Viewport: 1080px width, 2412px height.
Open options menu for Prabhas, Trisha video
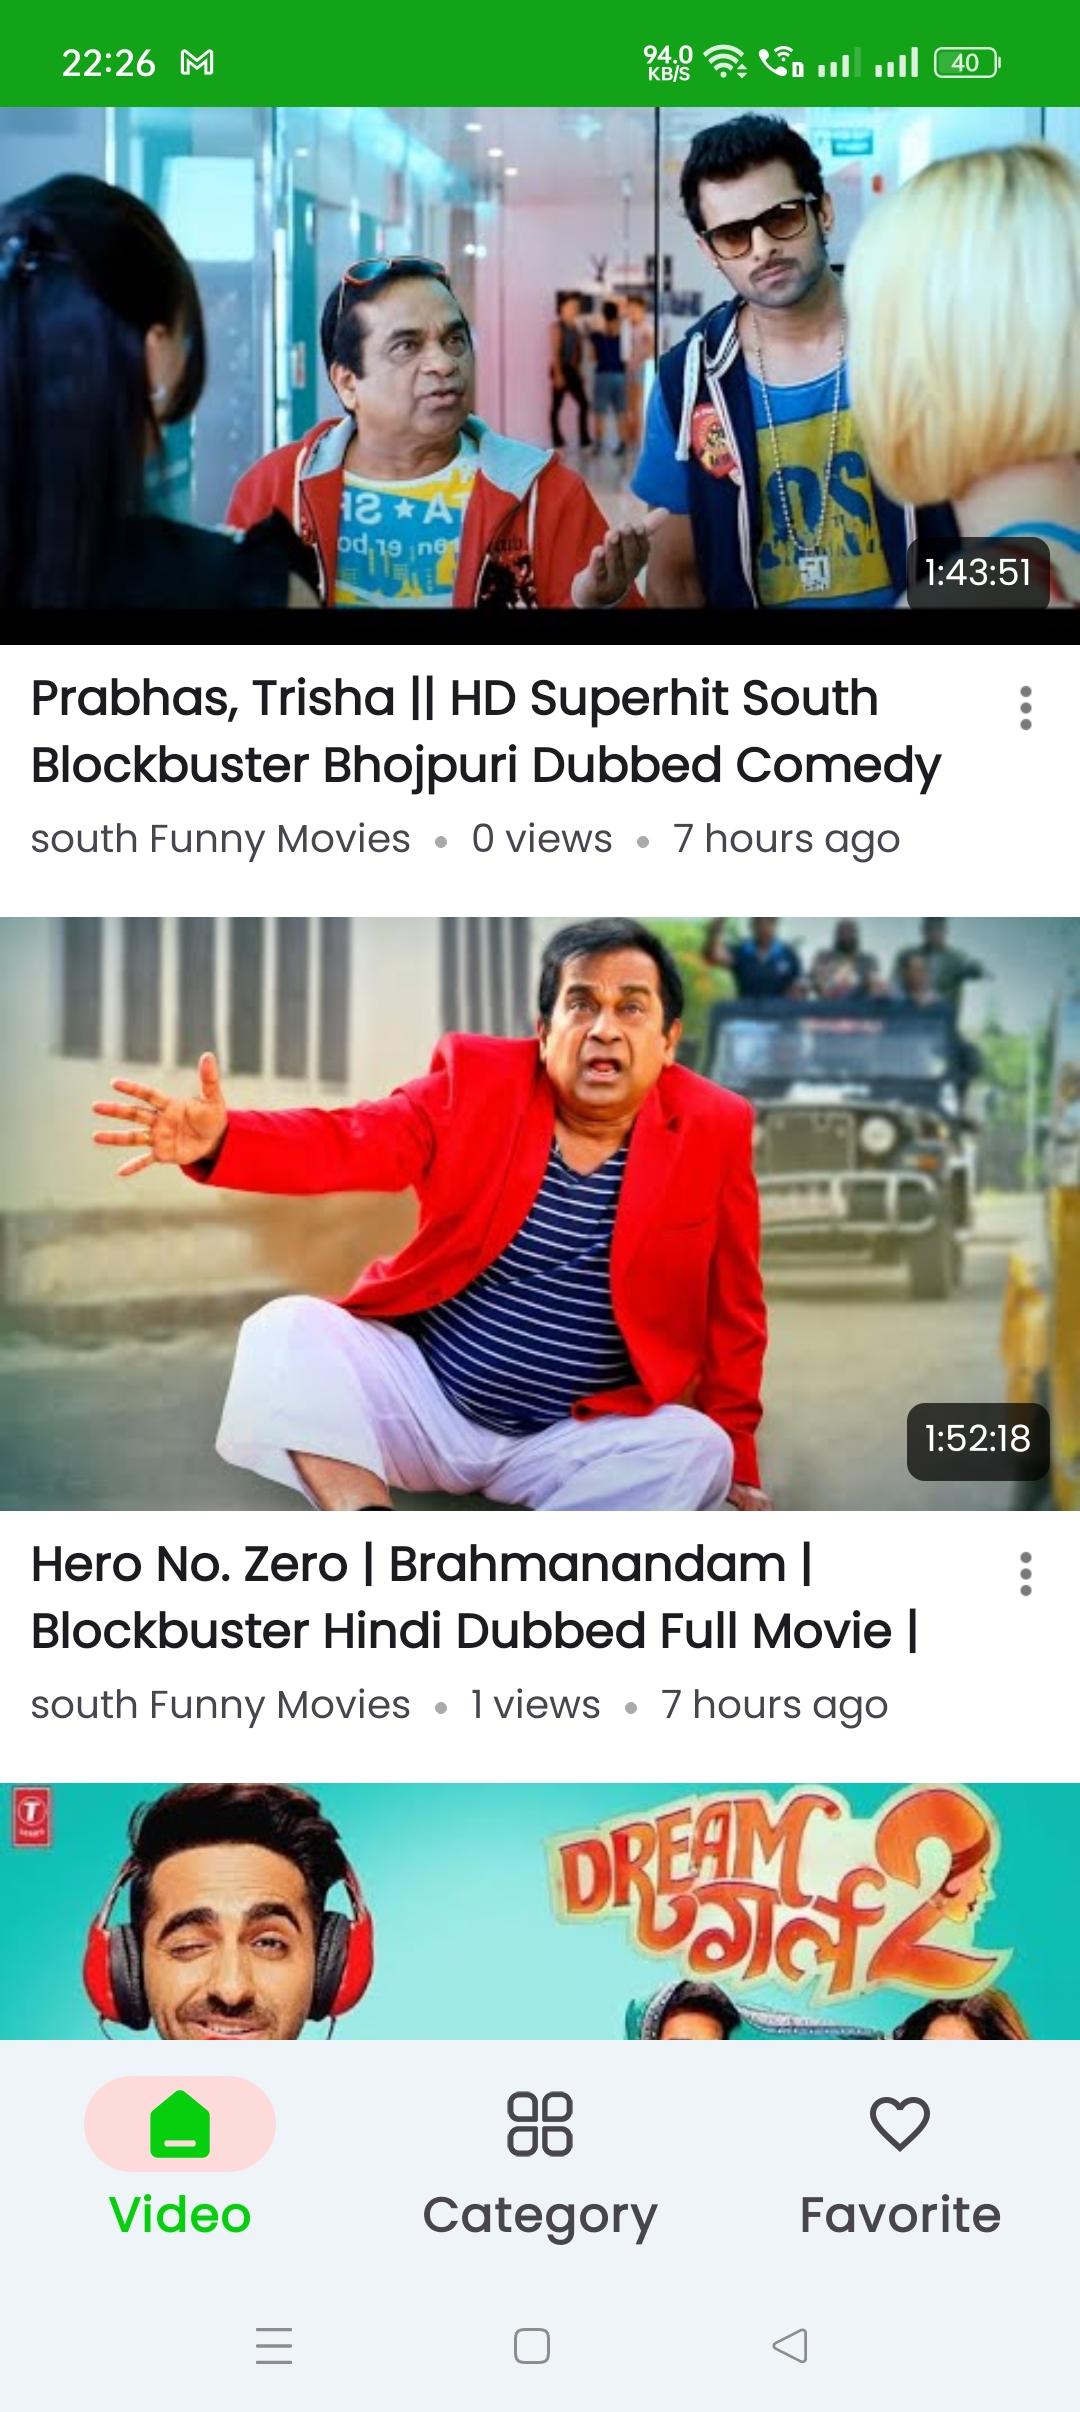pos(1025,708)
